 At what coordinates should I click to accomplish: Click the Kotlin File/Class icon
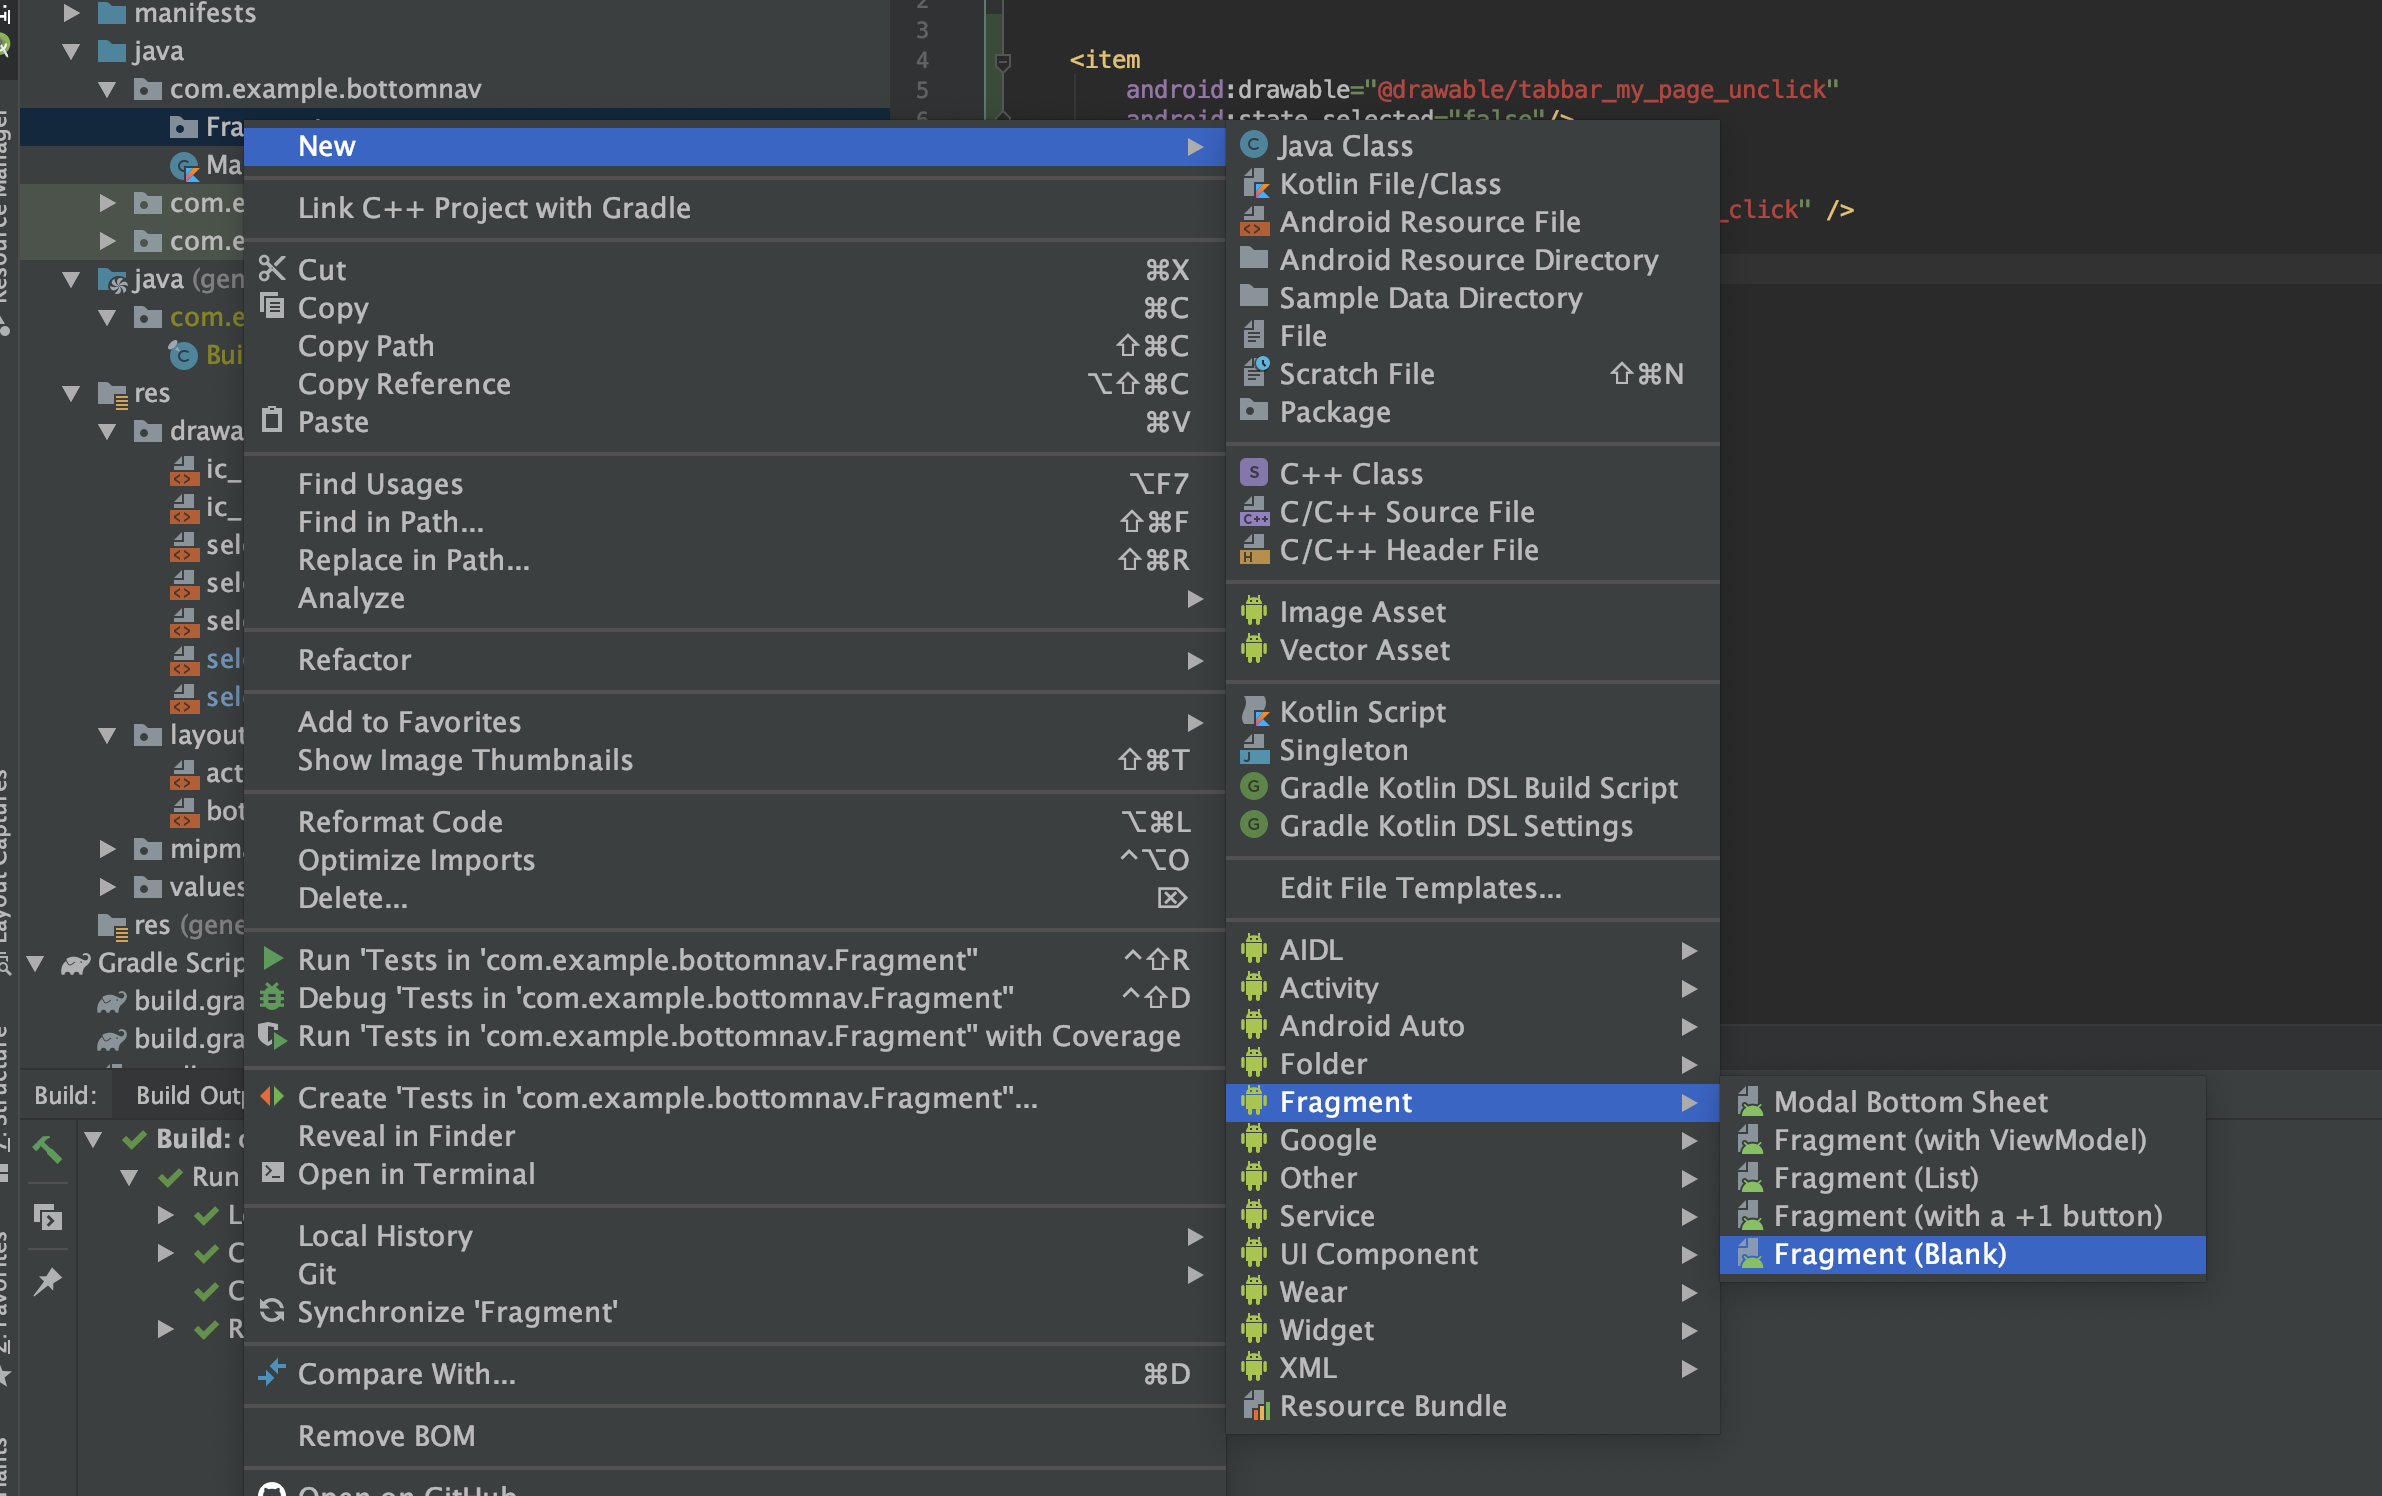1254,184
